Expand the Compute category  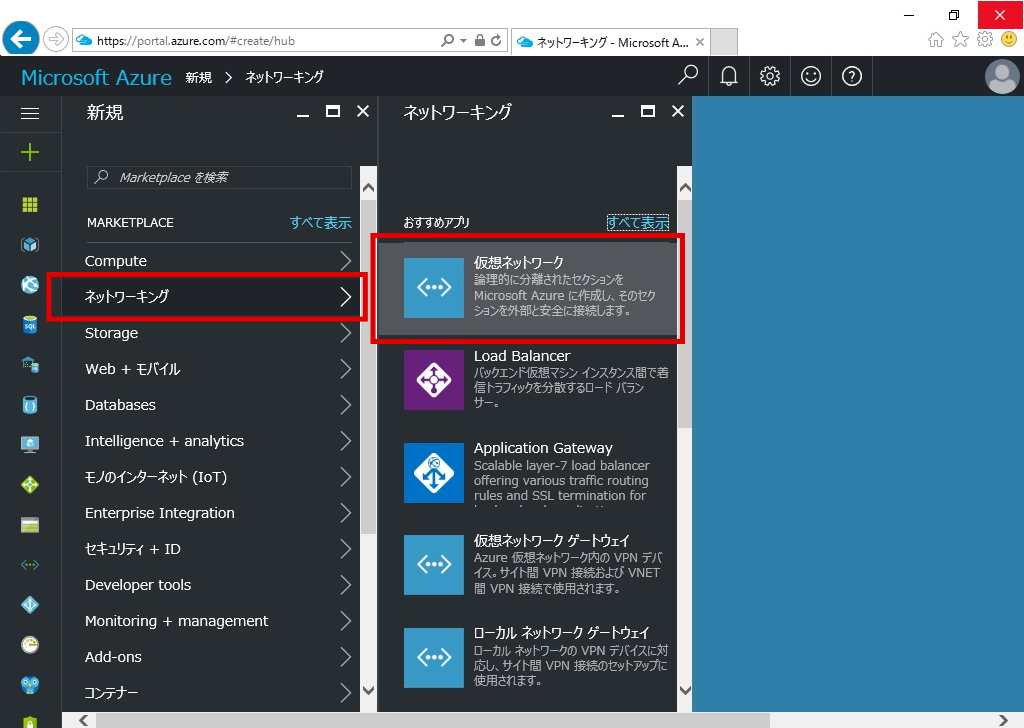pos(218,261)
